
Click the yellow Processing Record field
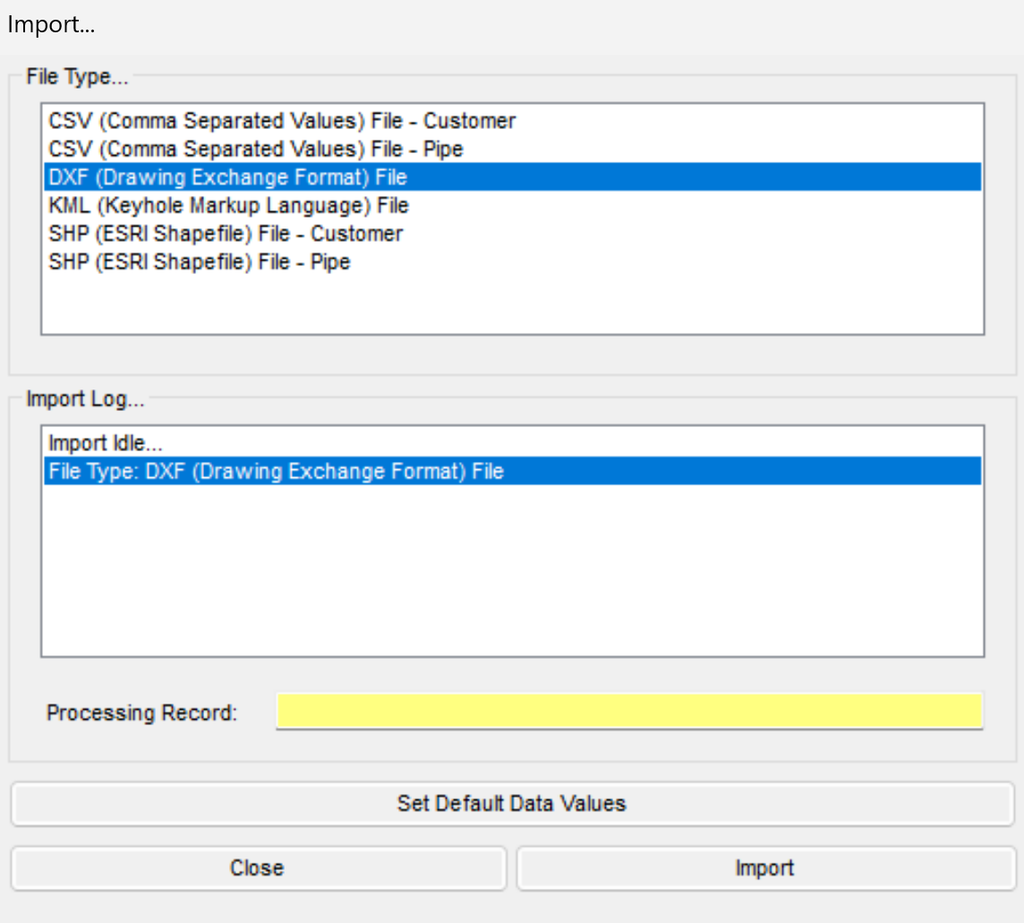coord(630,711)
